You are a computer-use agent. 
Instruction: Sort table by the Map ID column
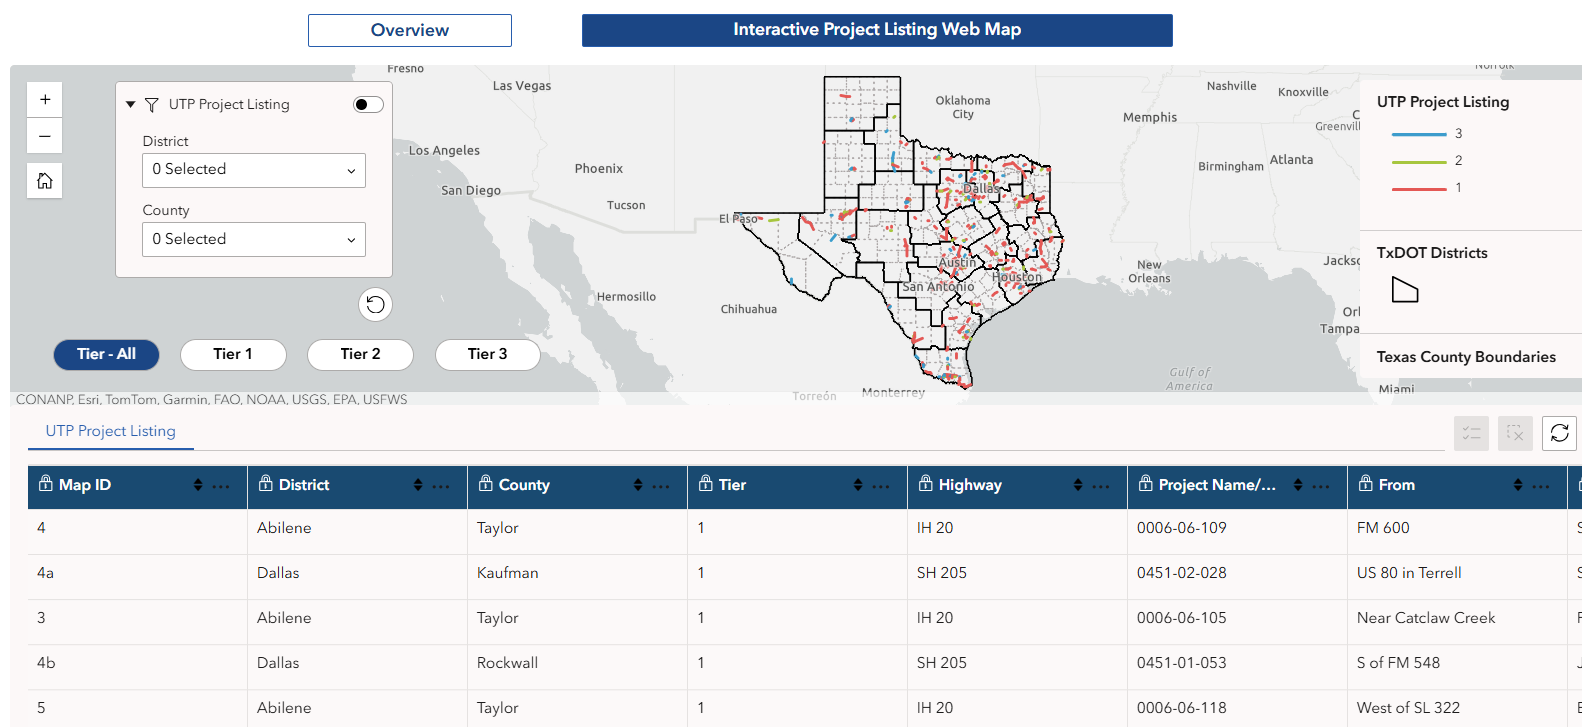(198, 485)
